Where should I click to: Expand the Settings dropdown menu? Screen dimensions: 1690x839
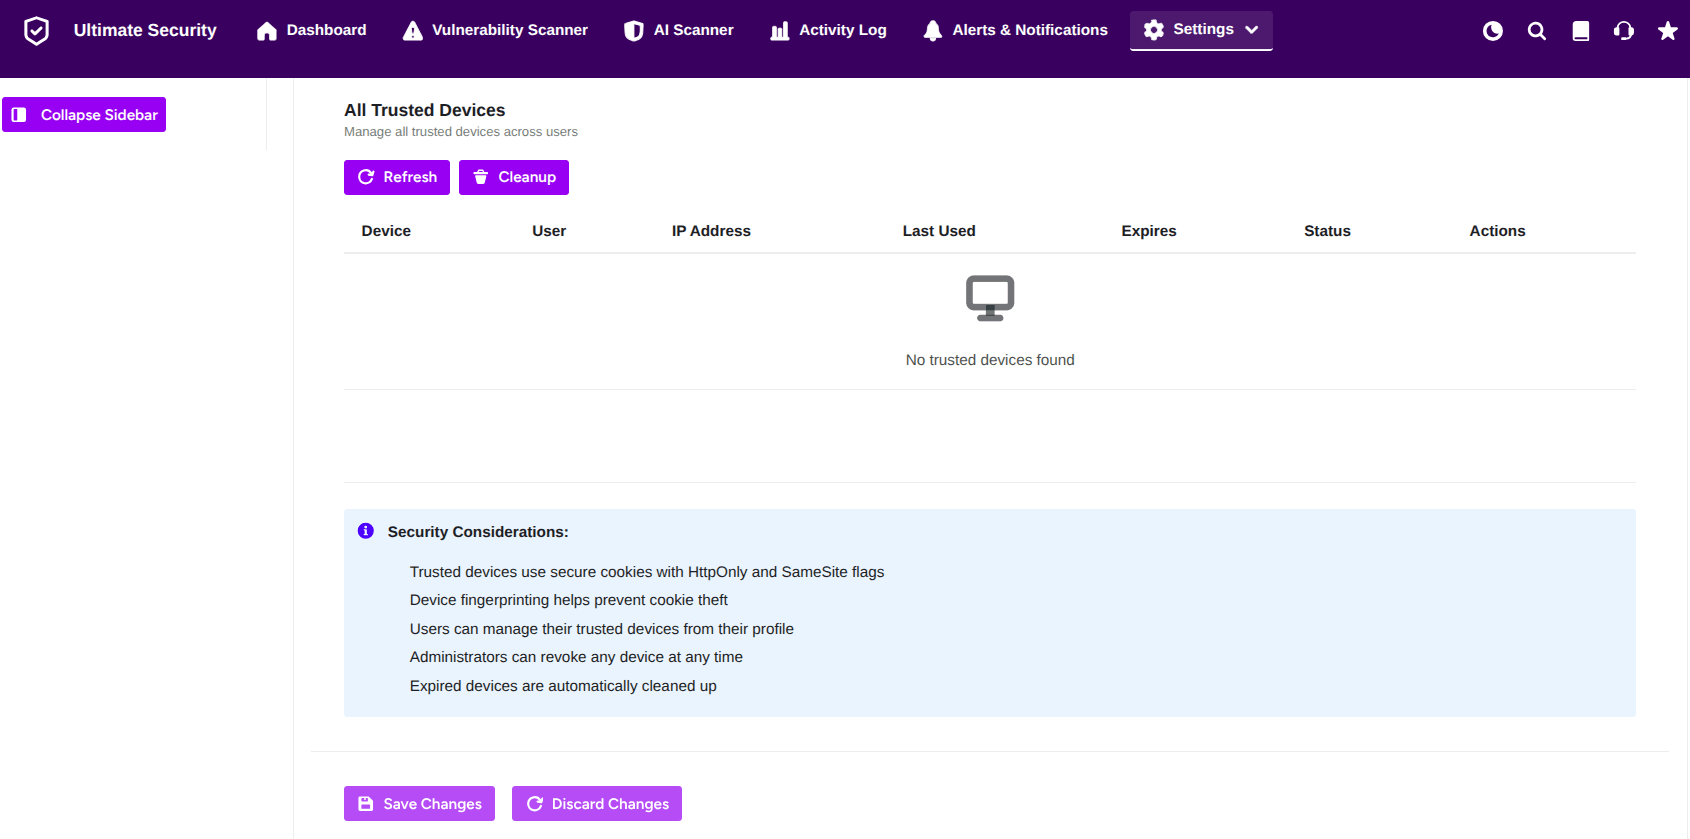point(1201,30)
